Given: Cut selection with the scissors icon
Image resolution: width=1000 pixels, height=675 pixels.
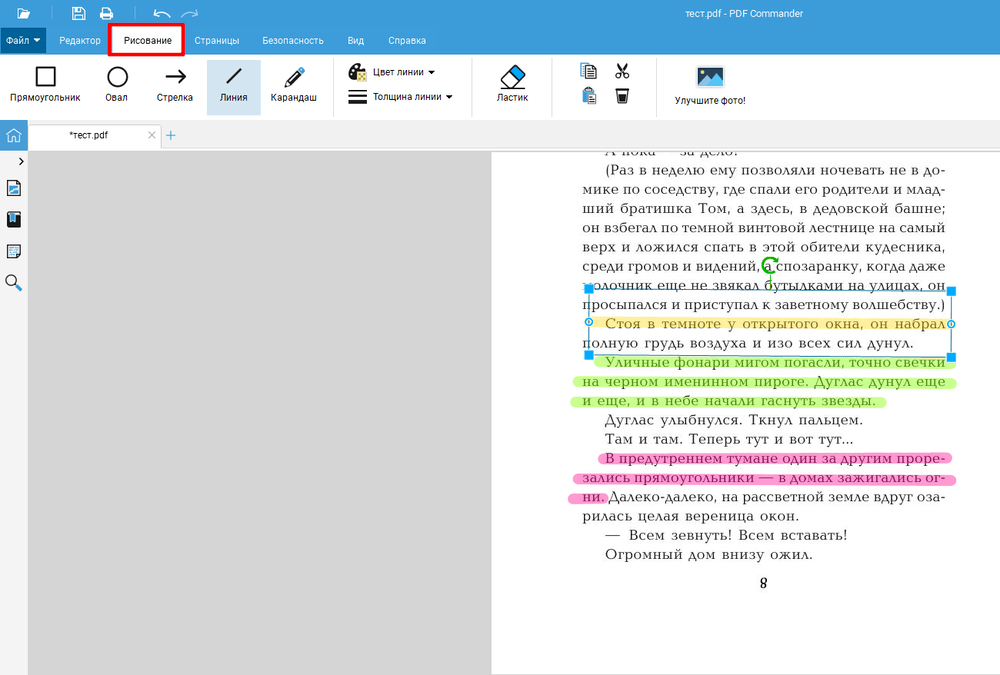Looking at the screenshot, I should click(622, 71).
